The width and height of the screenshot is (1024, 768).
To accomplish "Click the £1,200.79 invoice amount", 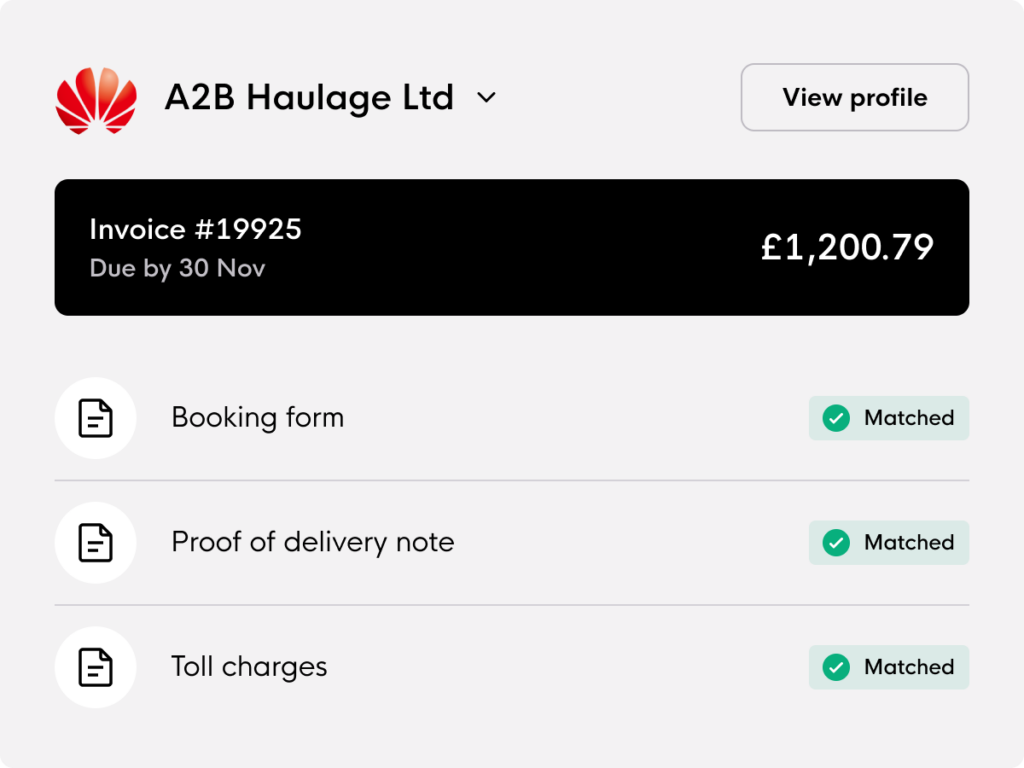I will click(847, 248).
